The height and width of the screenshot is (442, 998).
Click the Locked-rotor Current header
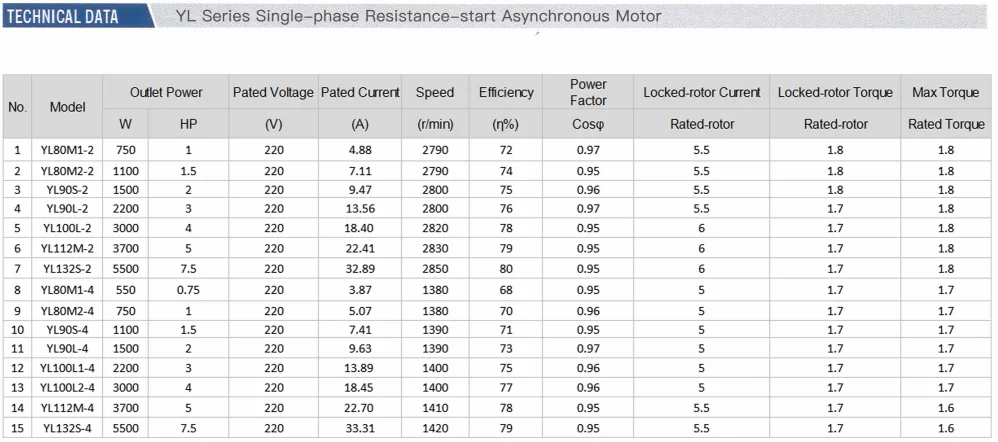[702, 92]
